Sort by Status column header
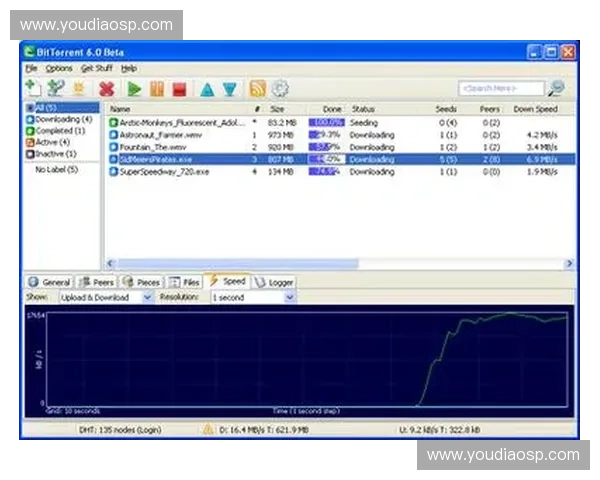 (363, 109)
